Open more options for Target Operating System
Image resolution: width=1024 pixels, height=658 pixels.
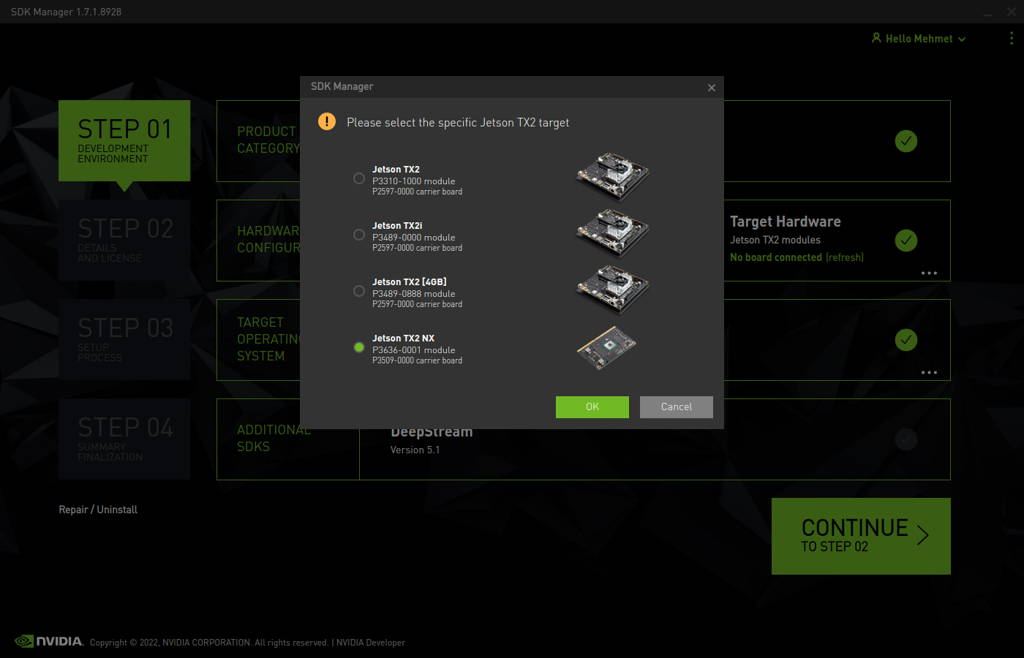tap(929, 372)
